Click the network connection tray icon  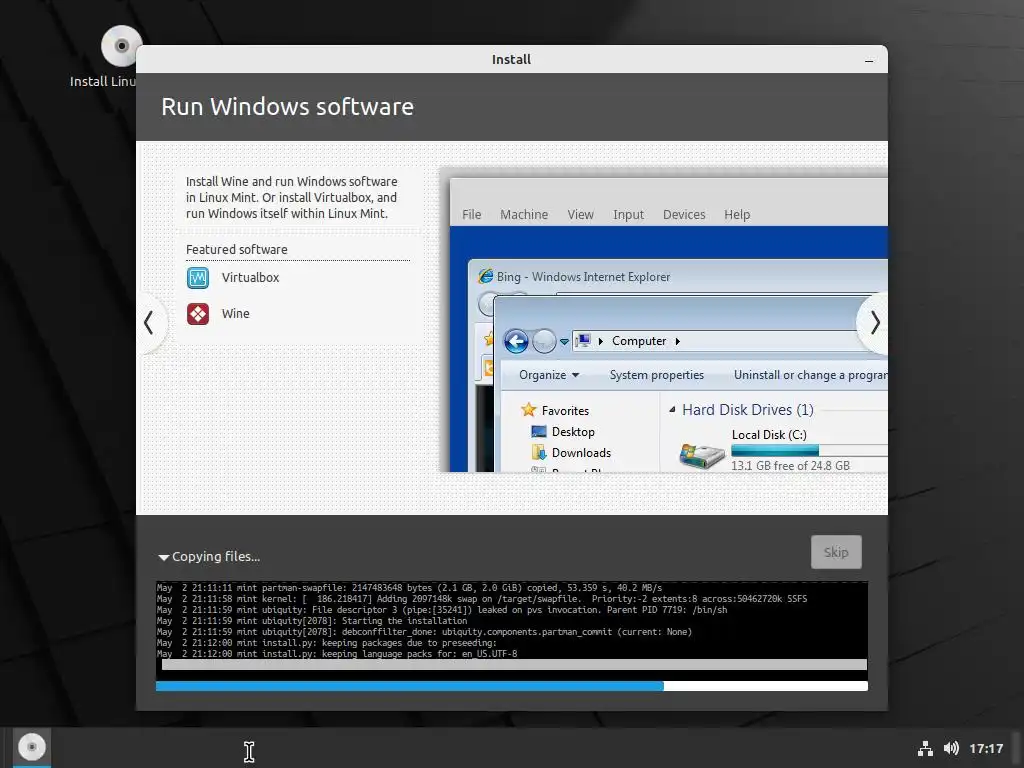pyautogui.click(x=925, y=748)
